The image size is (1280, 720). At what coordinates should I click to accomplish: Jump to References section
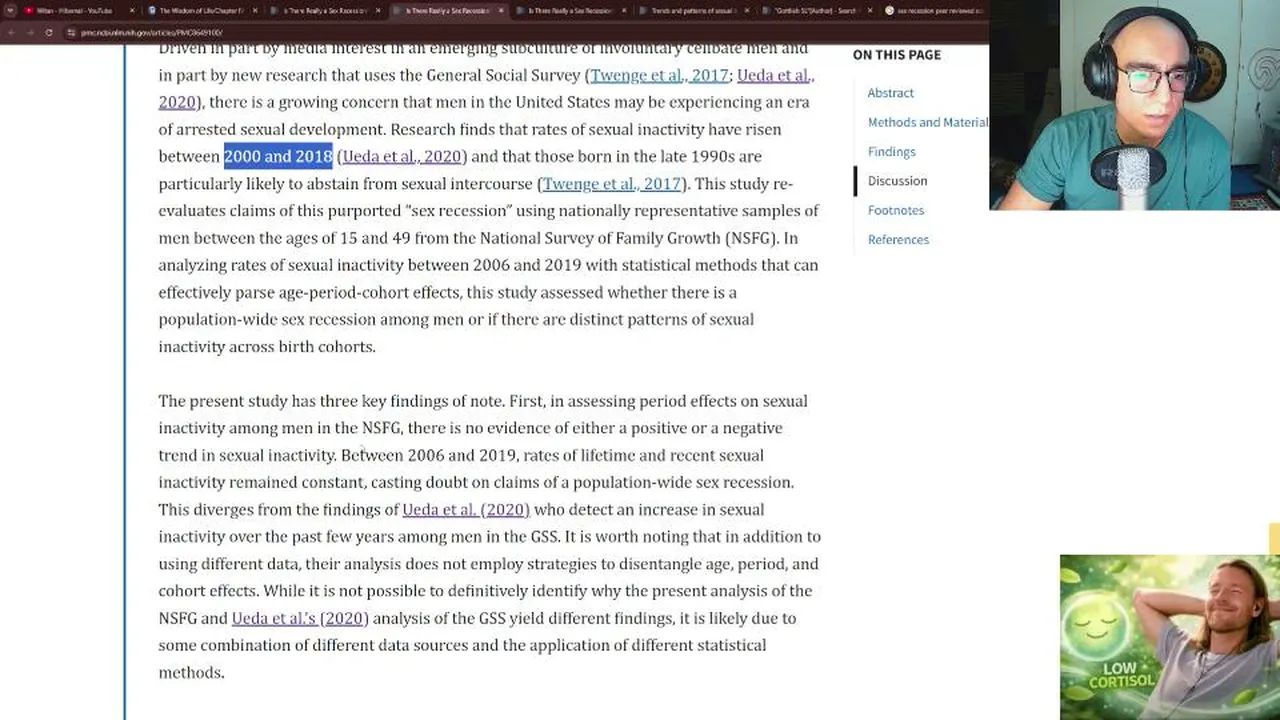point(898,240)
